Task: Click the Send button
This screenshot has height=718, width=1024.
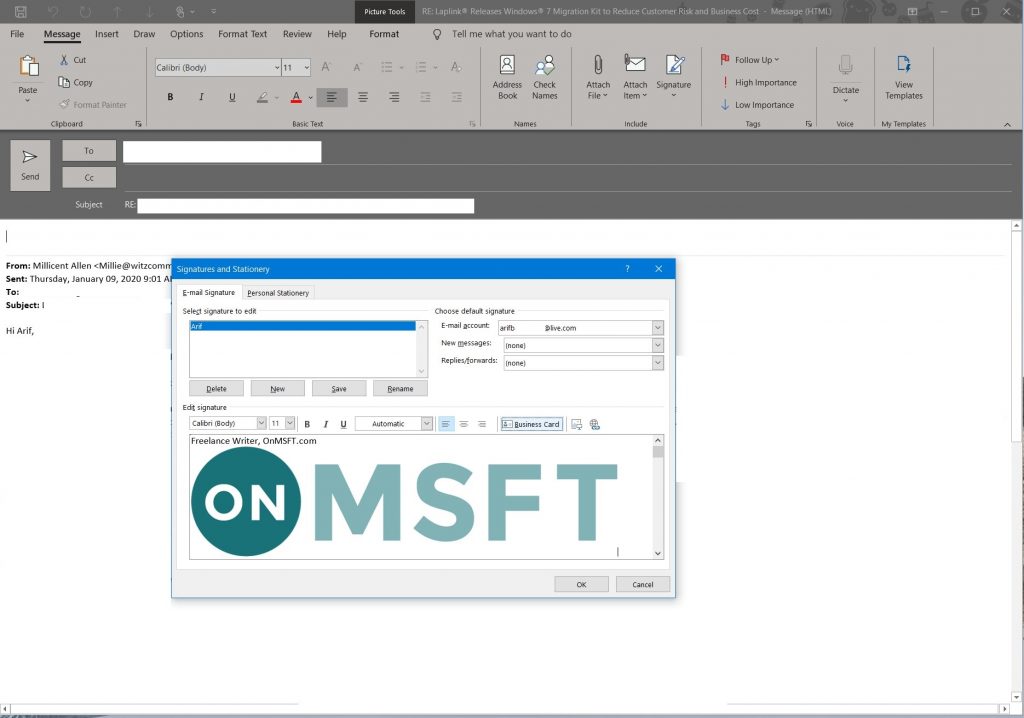Action: click(30, 165)
